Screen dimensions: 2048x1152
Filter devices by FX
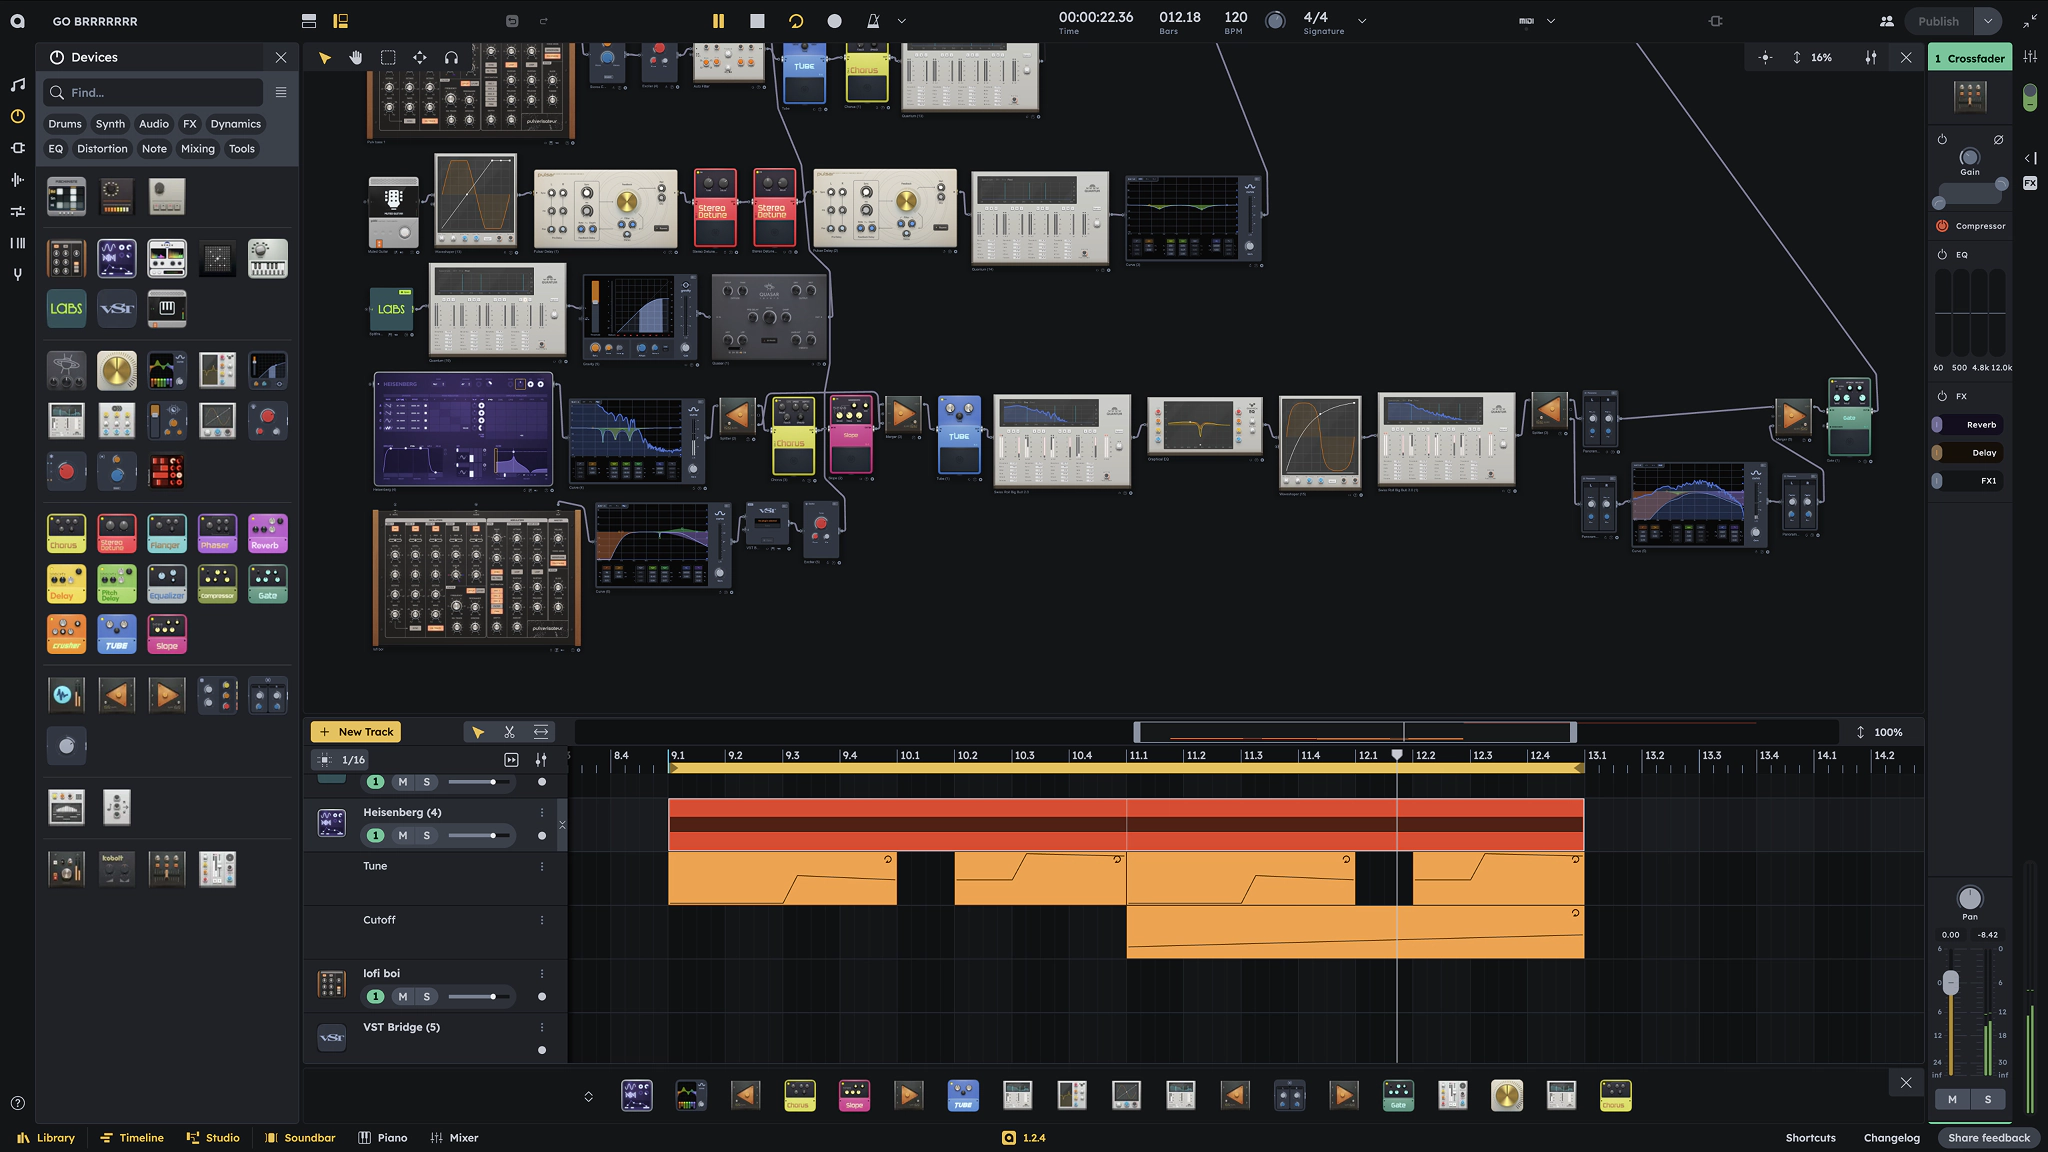(190, 124)
